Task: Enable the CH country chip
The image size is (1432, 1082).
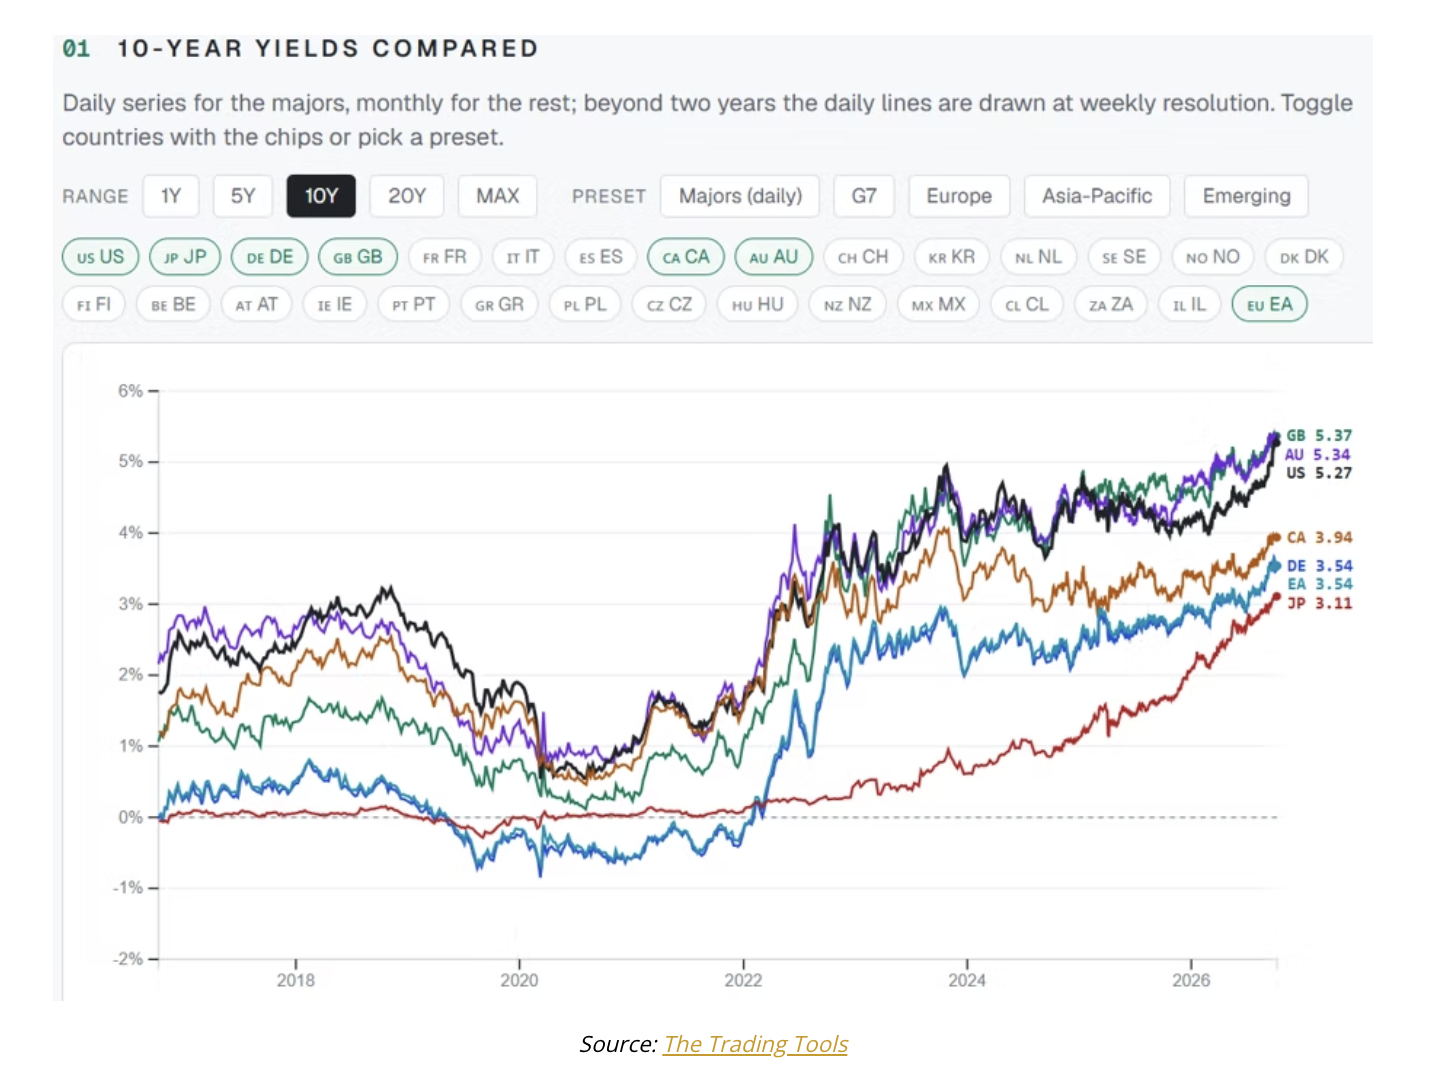Action: pyautogui.click(x=863, y=257)
